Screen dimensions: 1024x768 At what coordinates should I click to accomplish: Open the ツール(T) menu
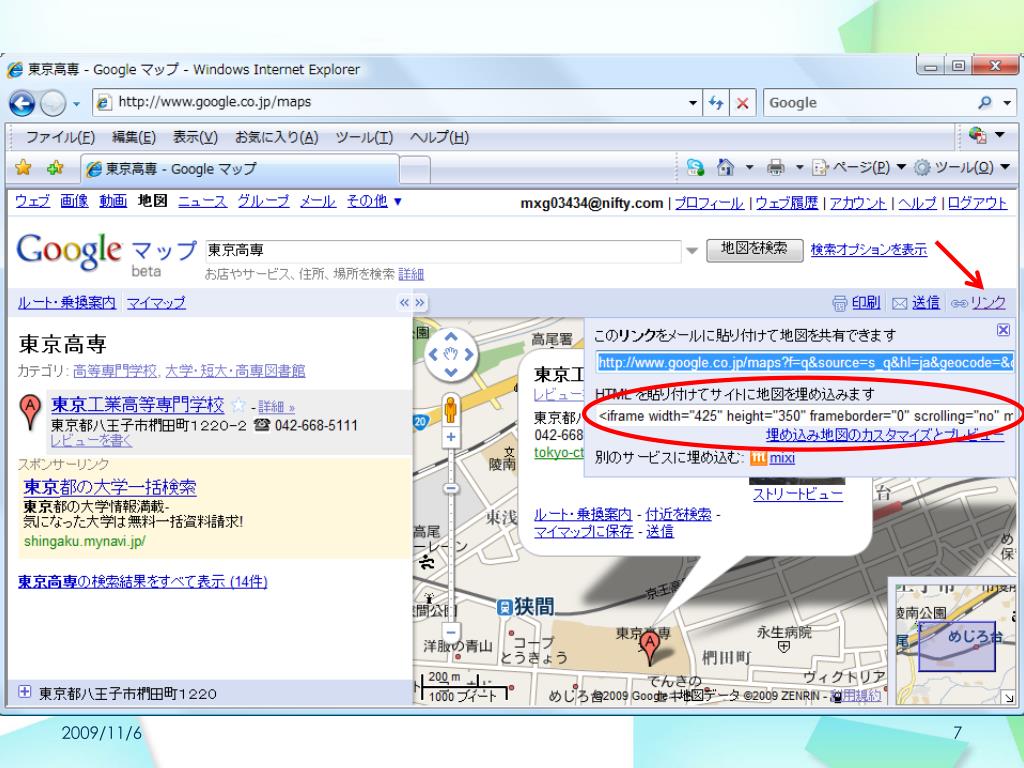tap(364, 137)
